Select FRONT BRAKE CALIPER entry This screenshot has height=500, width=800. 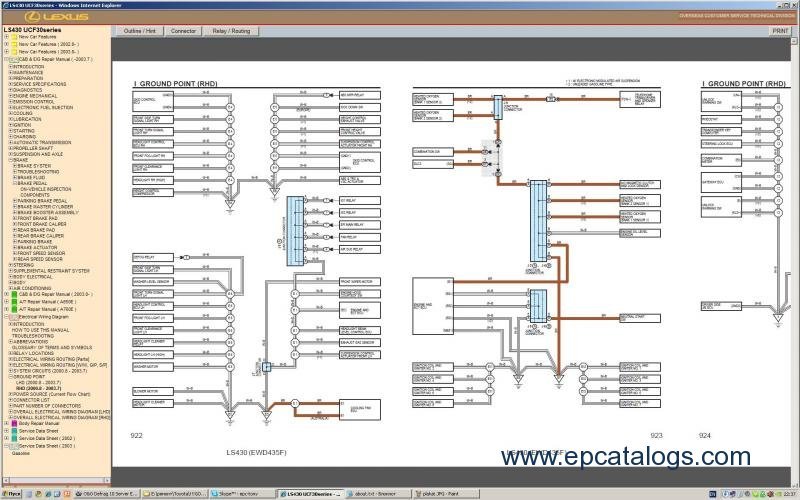click(x=42, y=224)
